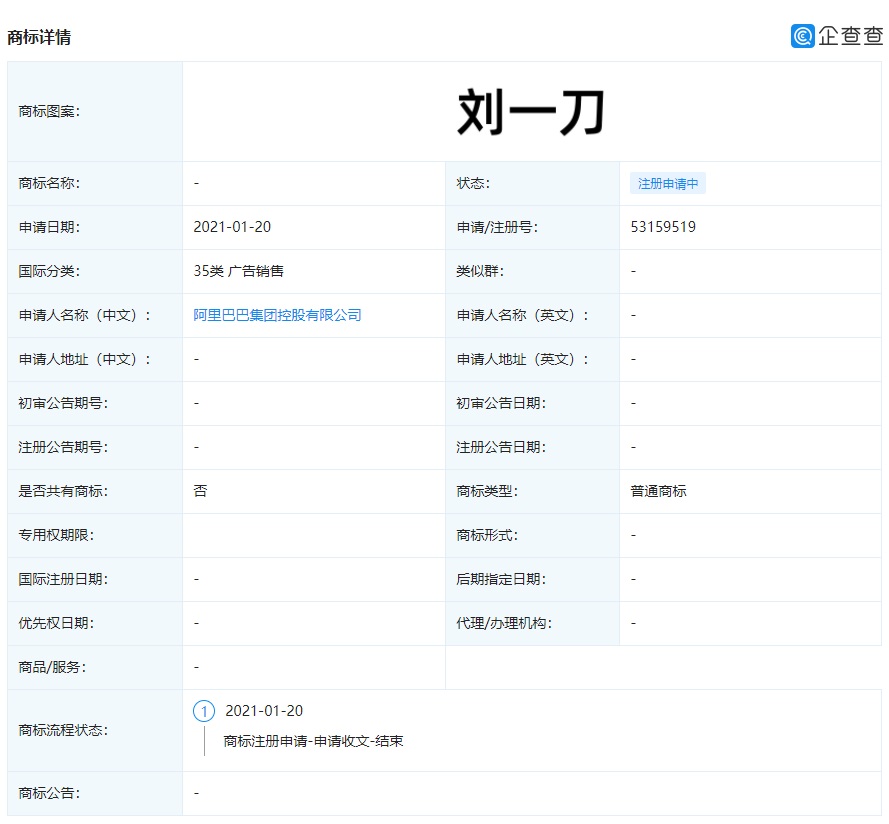Select the process date 2021-01-20 beside step 1

coord(264,711)
